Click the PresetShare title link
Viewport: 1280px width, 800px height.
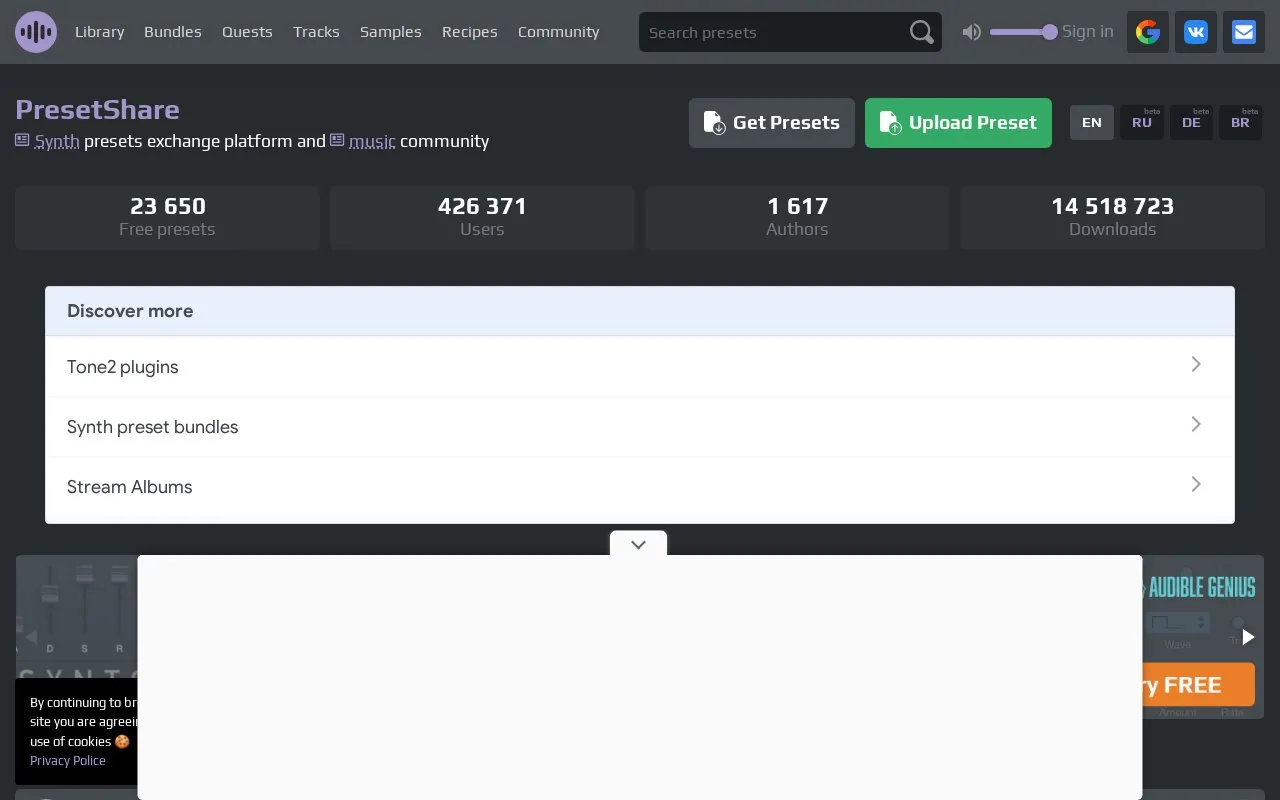(x=97, y=110)
